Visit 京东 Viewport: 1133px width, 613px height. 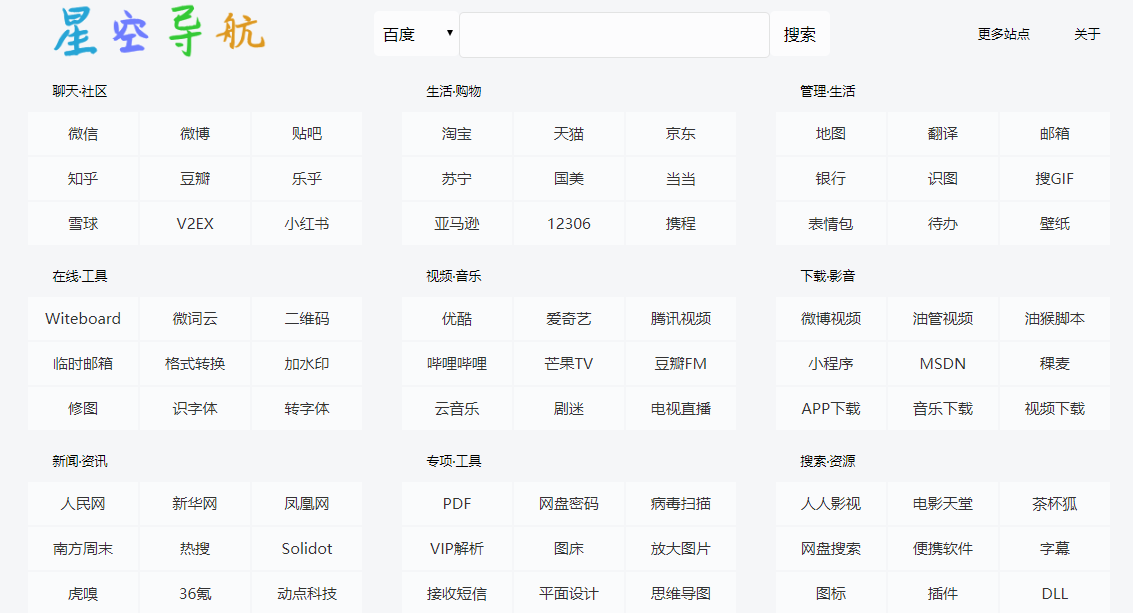[x=681, y=134]
